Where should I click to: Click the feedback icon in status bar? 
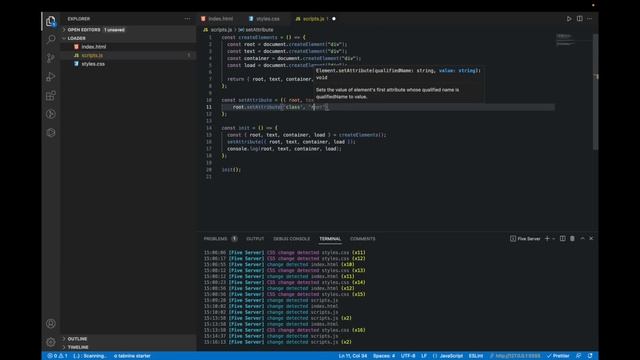pos(578,356)
